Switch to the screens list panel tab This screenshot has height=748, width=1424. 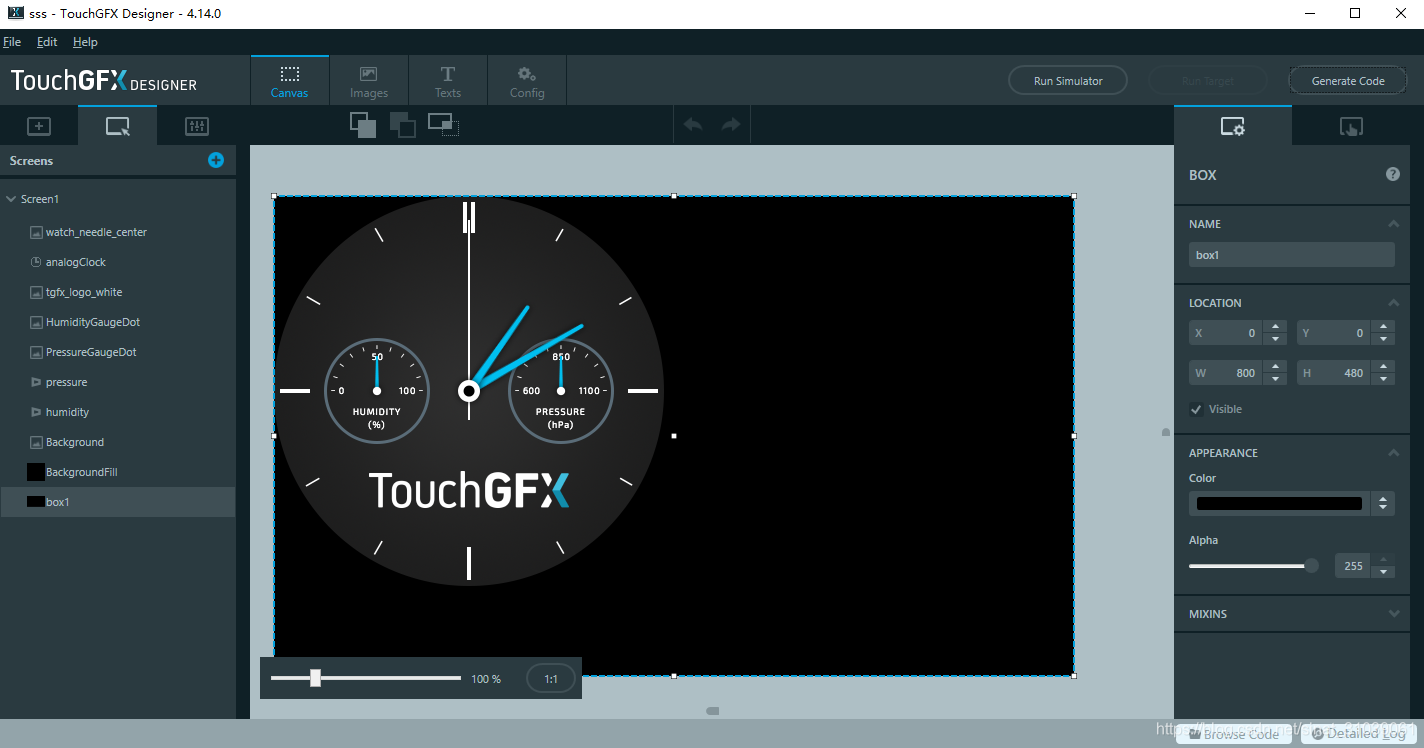click(x=117, y=126)
